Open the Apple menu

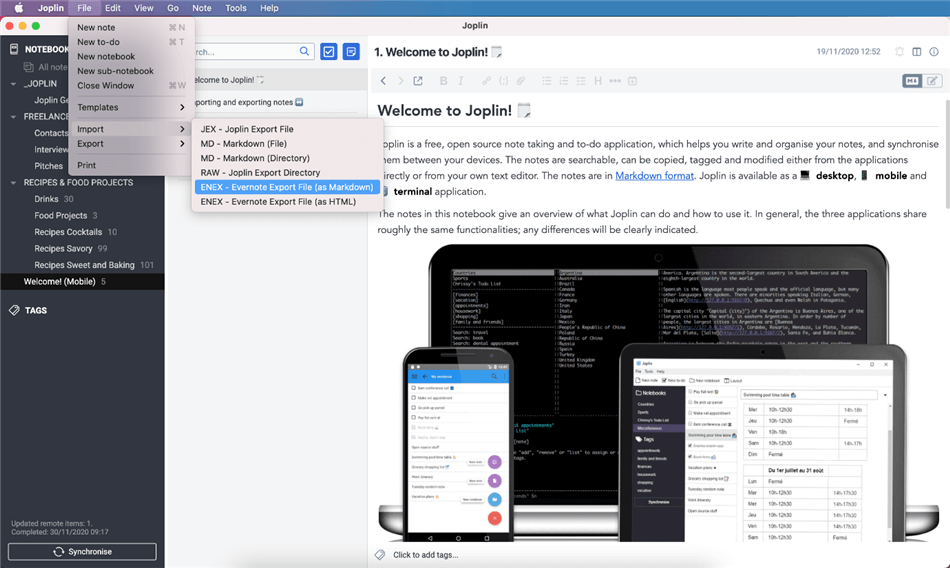(19, 8)
